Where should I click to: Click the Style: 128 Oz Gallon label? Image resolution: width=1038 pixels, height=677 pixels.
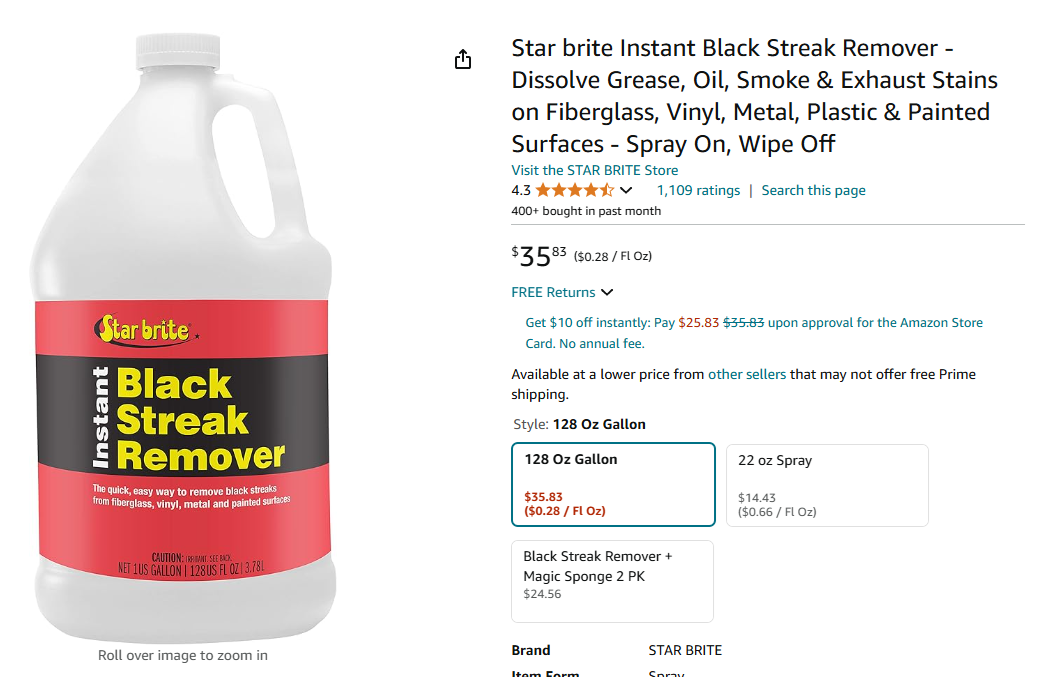pos(578,424)
